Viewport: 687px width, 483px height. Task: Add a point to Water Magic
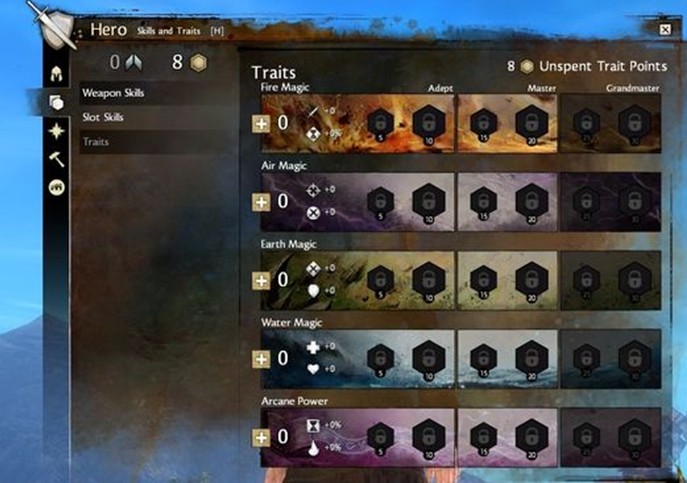click(261, 359)
